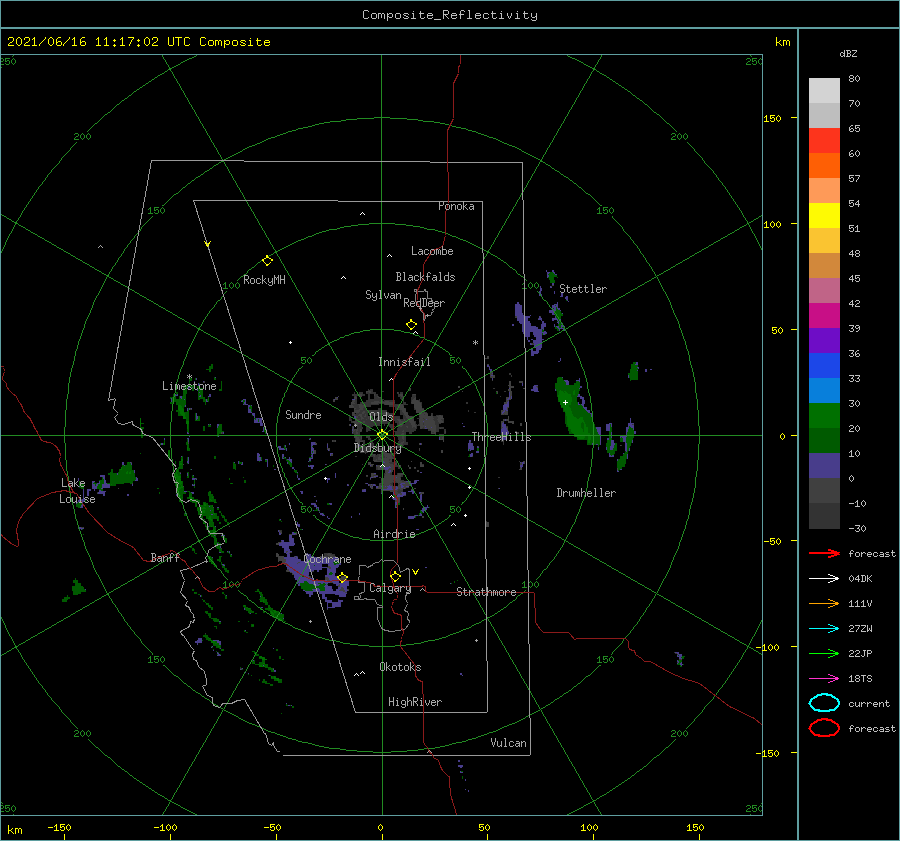Click the yellow diamond marker near RockyMH
Screen dimensions: 900x841
[267, 261]
